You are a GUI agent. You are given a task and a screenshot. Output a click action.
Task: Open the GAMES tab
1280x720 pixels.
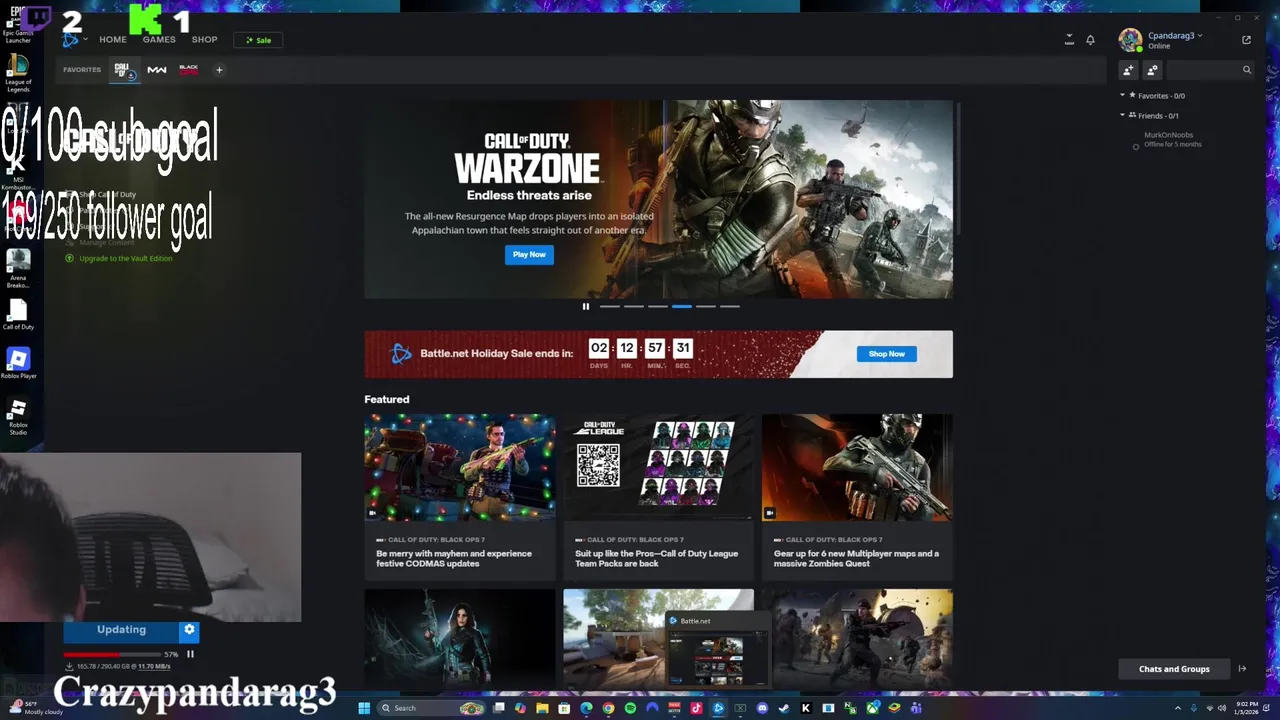(x=159, y=40)
